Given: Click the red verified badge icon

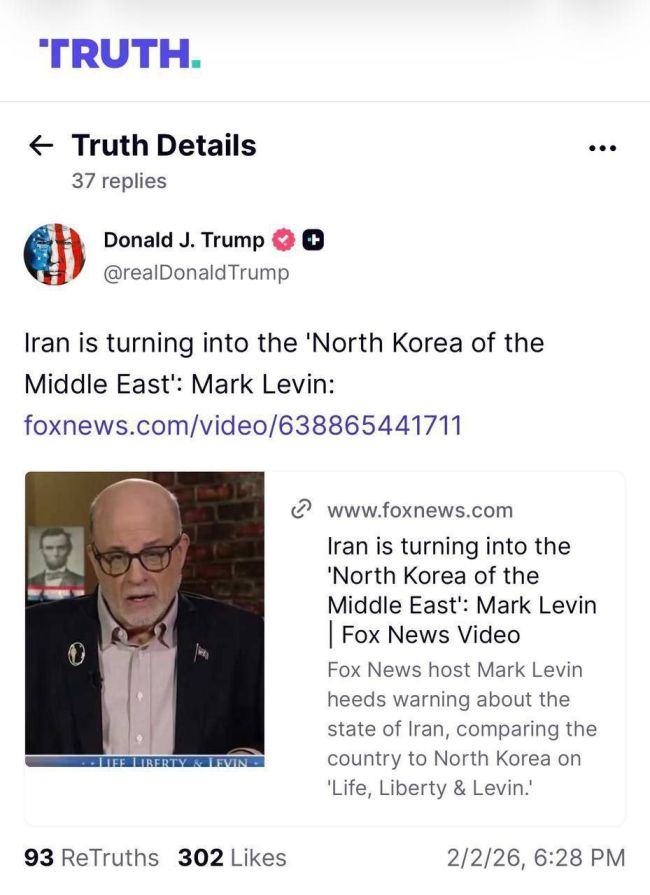Looking at the screenshot, I should pos(284,240).
